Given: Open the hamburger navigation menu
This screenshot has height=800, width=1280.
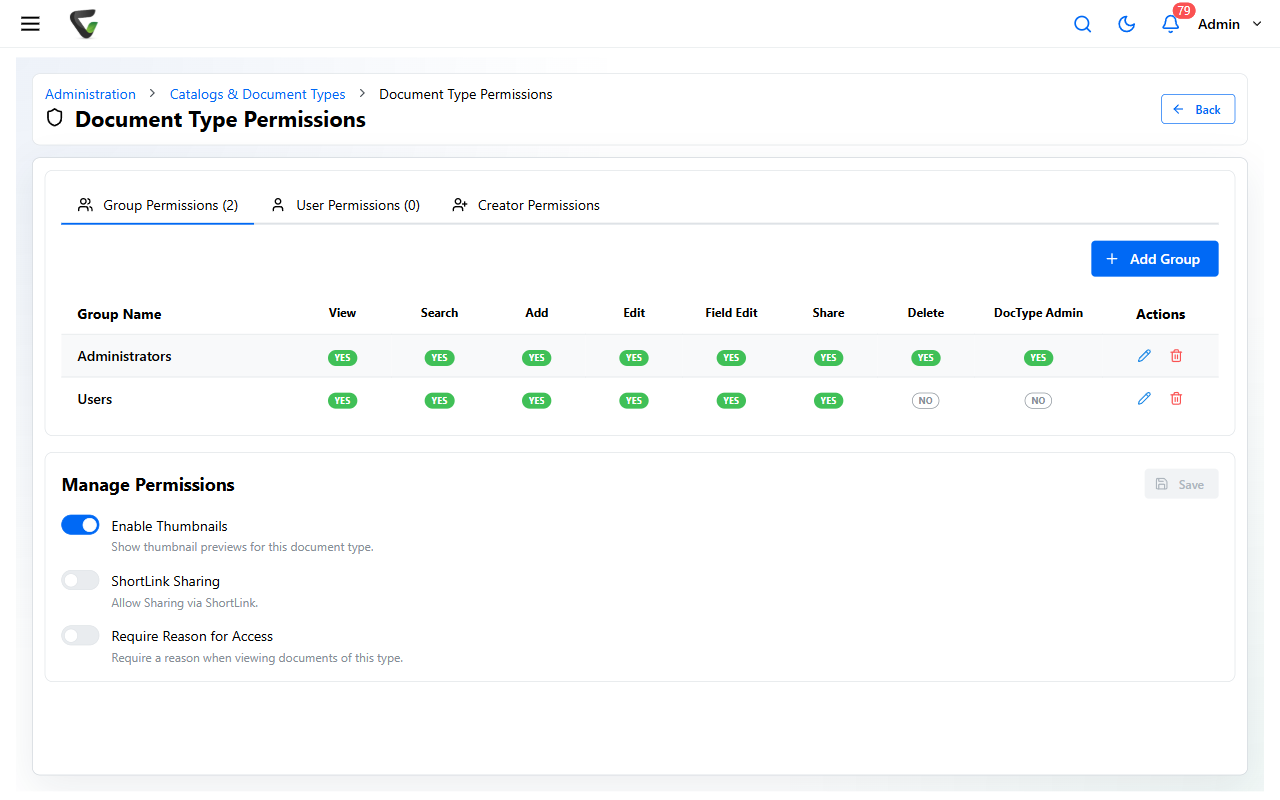Looking at the screenshot, I should (x=30, y=24).
